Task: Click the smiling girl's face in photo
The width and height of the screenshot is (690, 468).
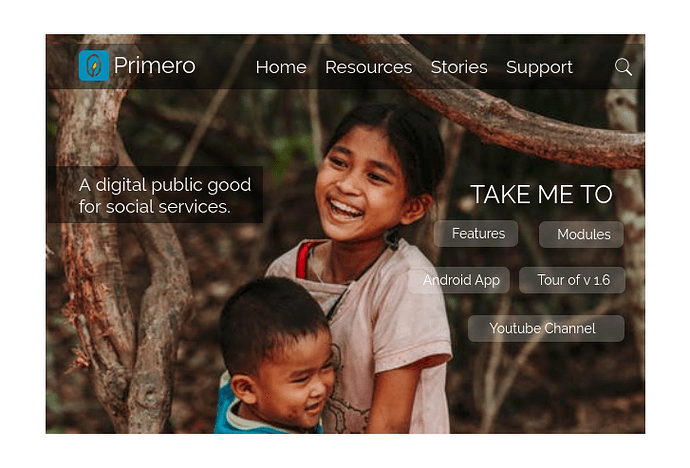Action: click(x=359, y=183)
